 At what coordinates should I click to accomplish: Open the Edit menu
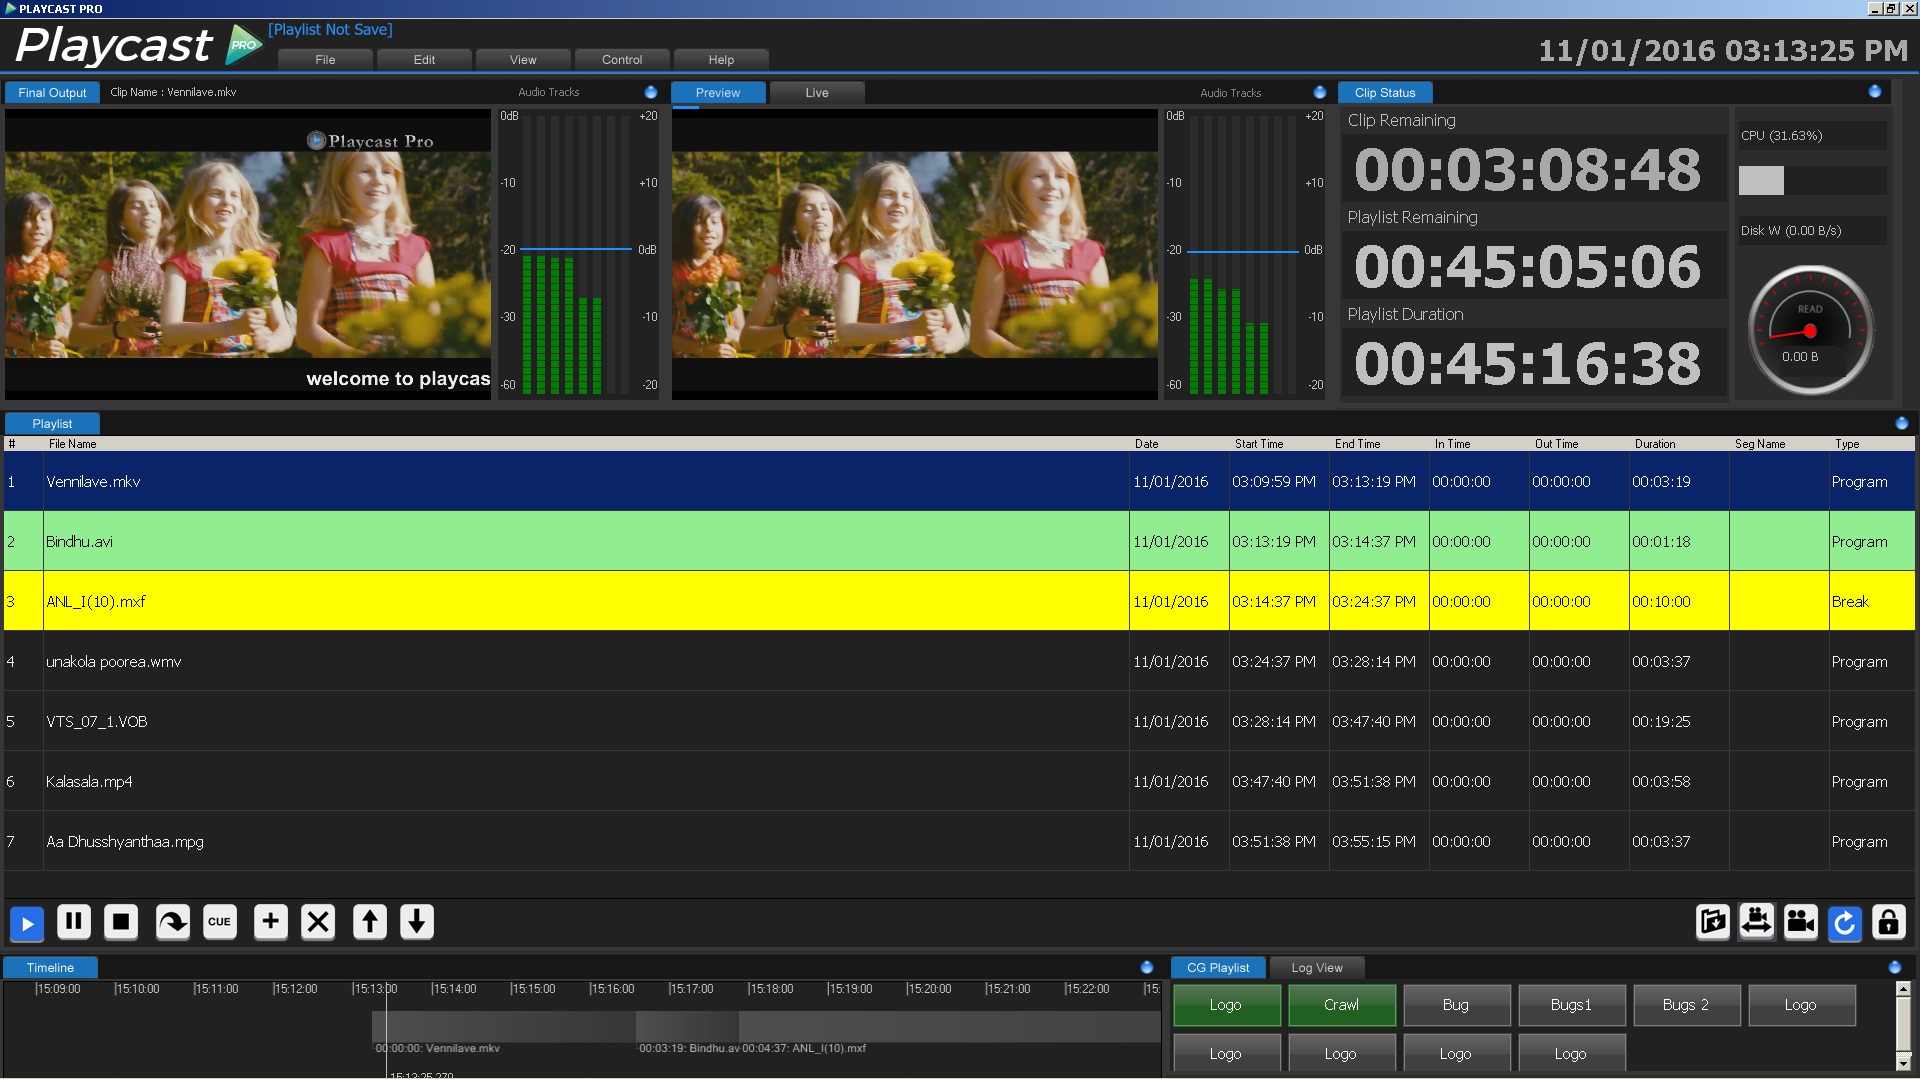424,60
